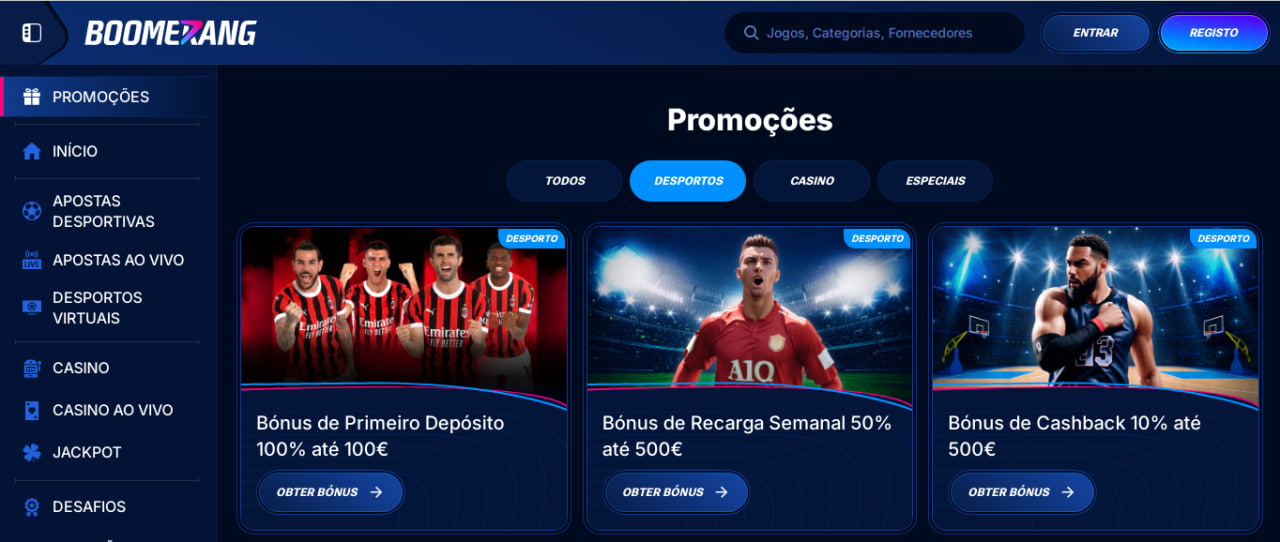This screenshot has height=542, width=1280.
Task: Click the Desafios medal icon
Action: tap(32, 507)
